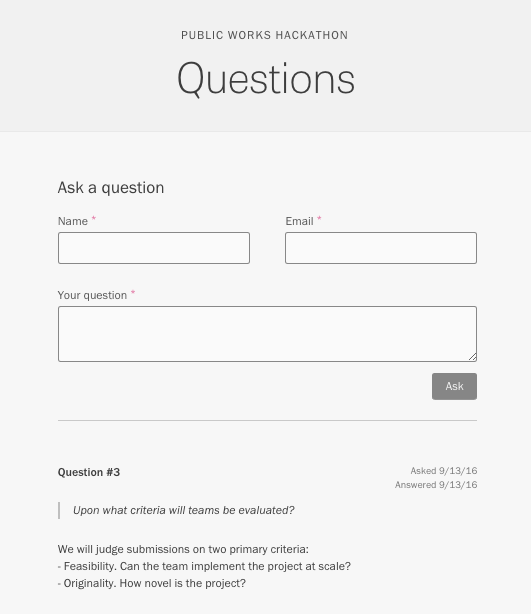Click the red asterisk beside Name
This screenshot has width=531, height=614.
click(94, 219)
